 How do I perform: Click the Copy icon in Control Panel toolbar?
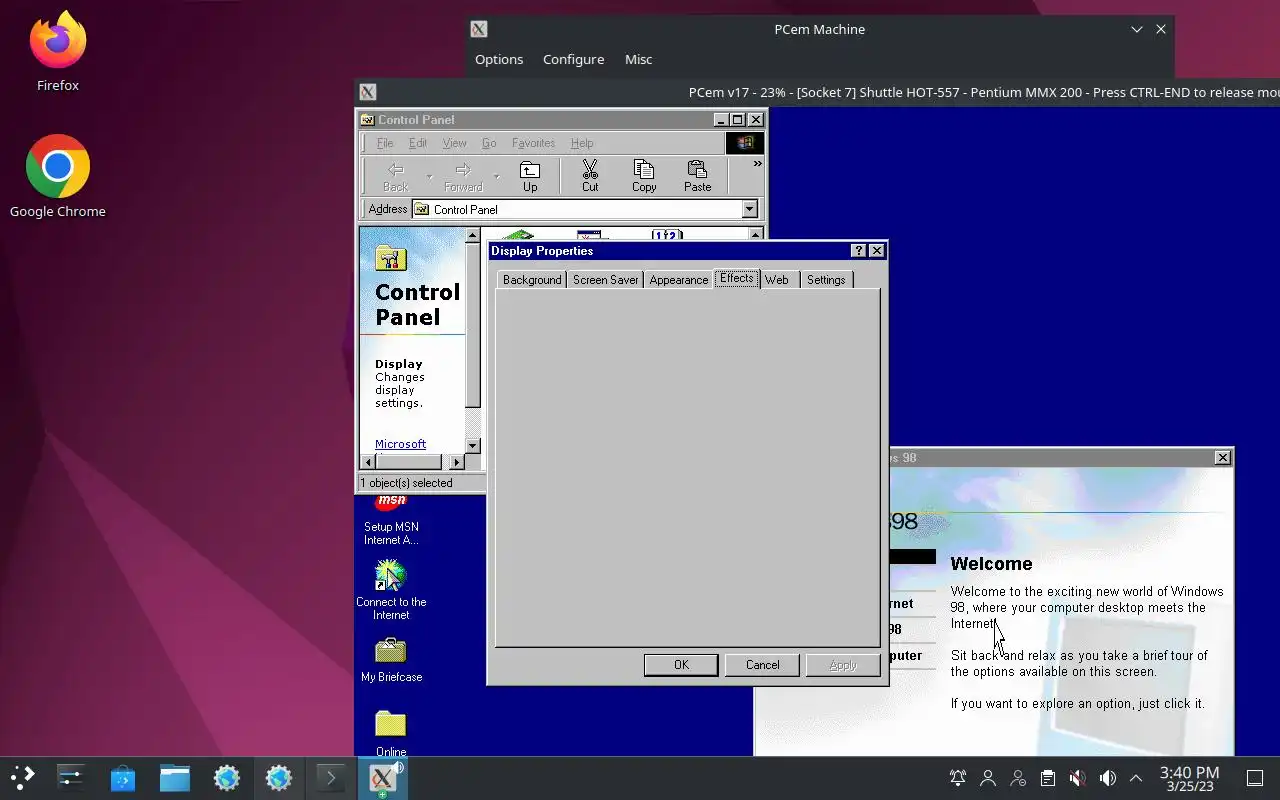644,176
